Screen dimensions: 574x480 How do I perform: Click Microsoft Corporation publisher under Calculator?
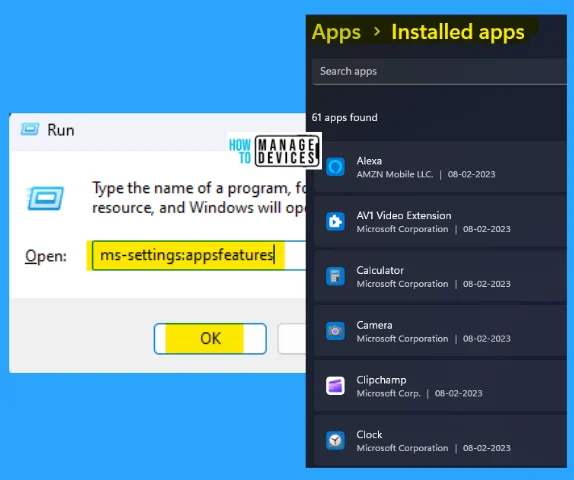coord(402,284)
